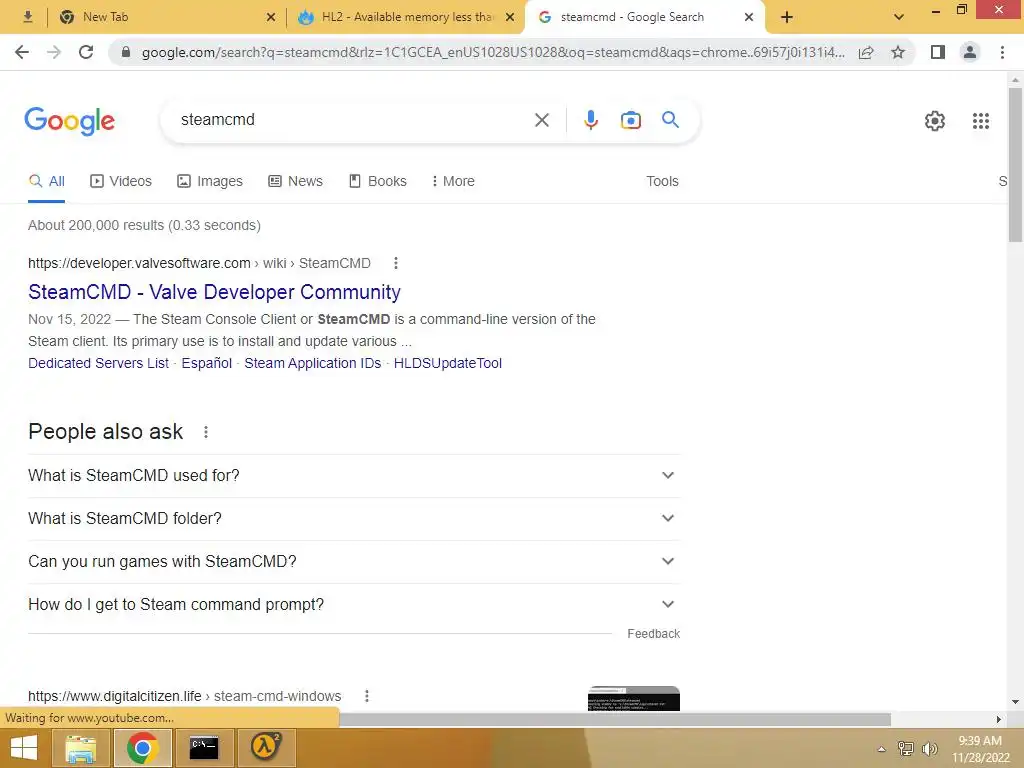Open Google quick settings gear

click(935, 121)
